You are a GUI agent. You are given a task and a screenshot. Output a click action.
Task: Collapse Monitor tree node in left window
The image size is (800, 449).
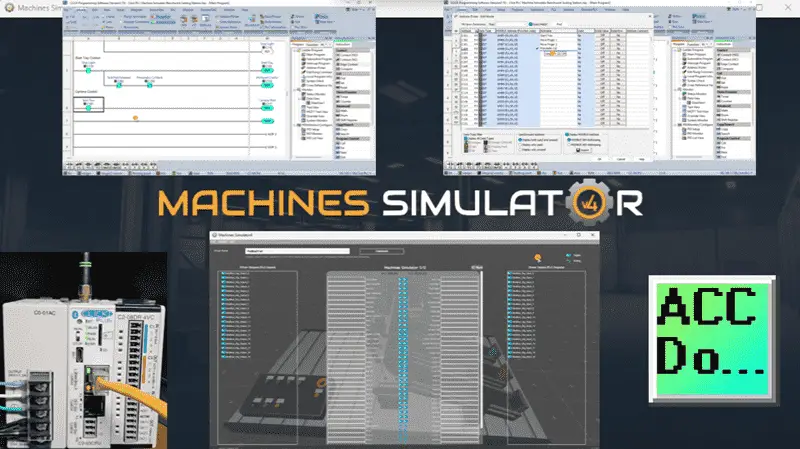tap(294, 90)
